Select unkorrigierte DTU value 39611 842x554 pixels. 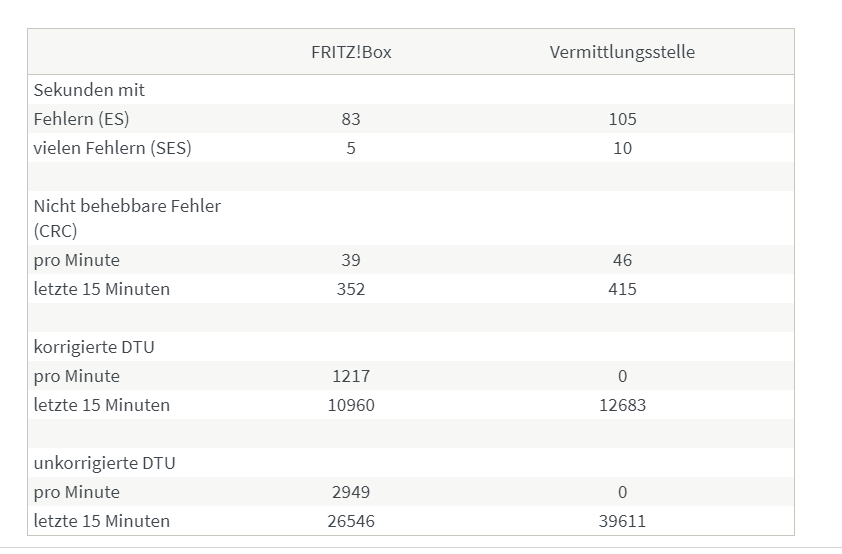click(x=622, y=521)
